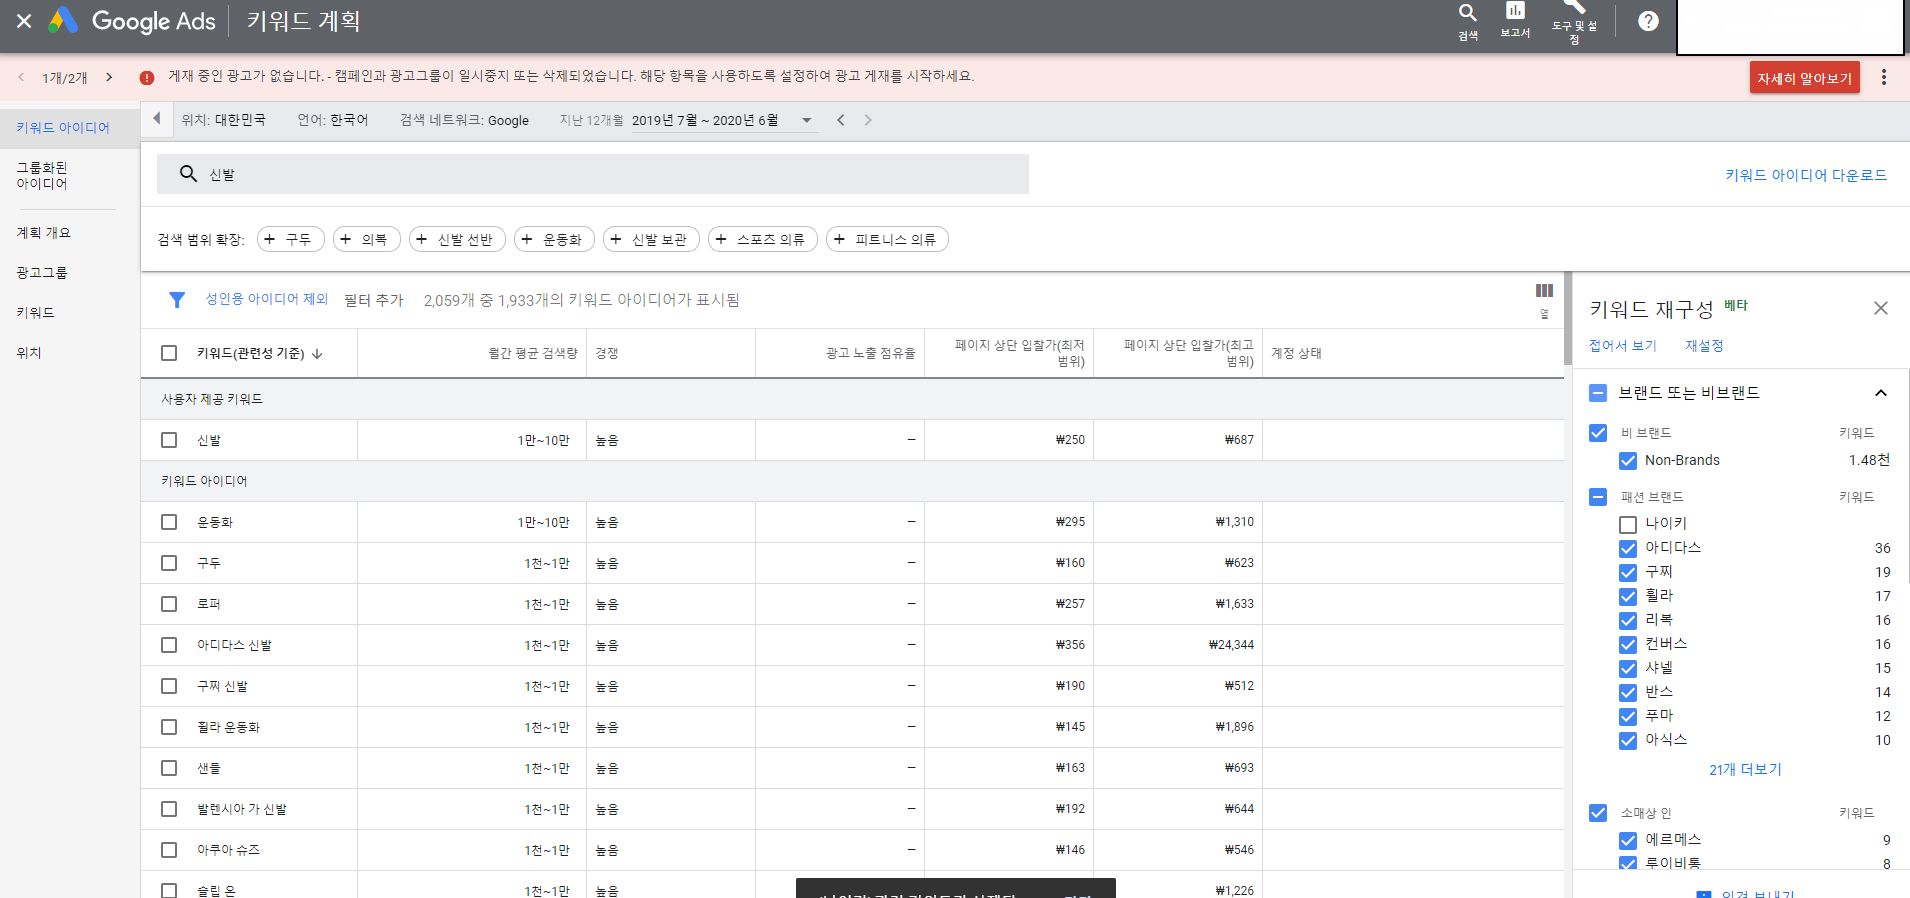1910x898 pixels.
Task: Click the blue filter funnel icon
Action: point(177,300)
